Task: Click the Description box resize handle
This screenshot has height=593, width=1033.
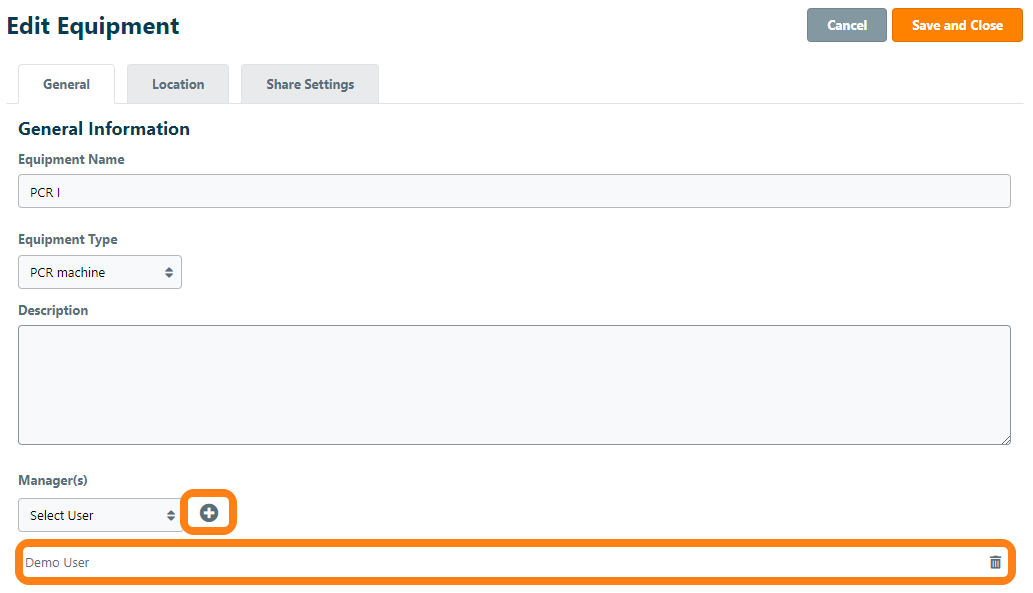Action: pyautogui.click(x=1005, y=439)
